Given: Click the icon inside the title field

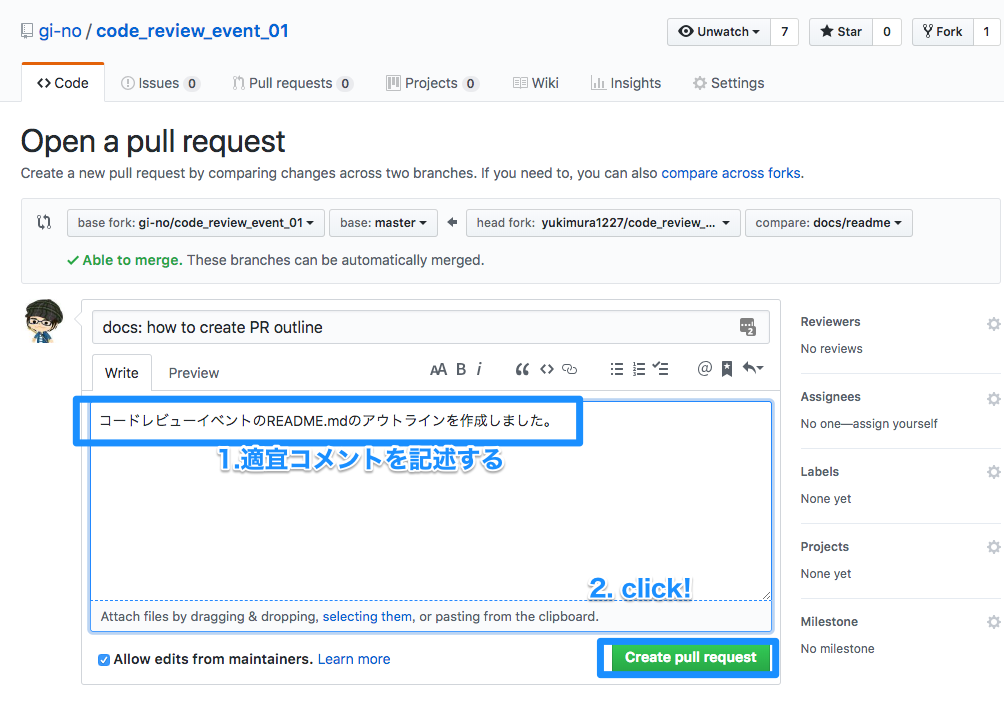Looking at the screenshot, I should click(x=747, y=327).
